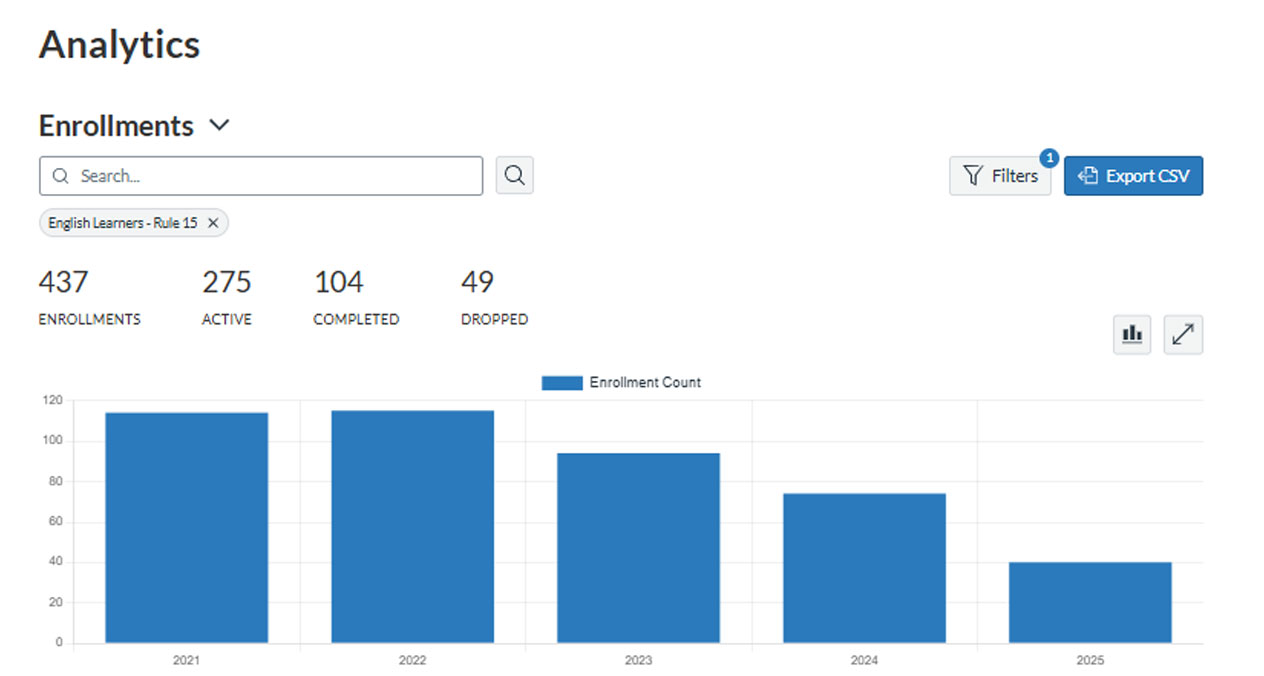Viewport: 1264px width, 676px height.
Task: Select the 2023 bar in the chart
Action: click(x=638, y=545)
